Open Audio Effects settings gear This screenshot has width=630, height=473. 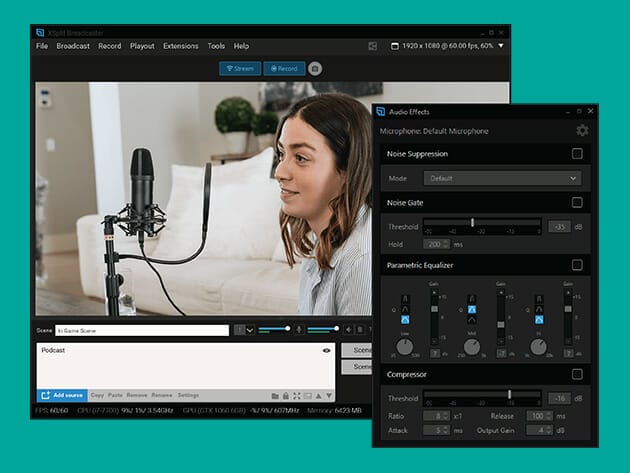point(582,131)
